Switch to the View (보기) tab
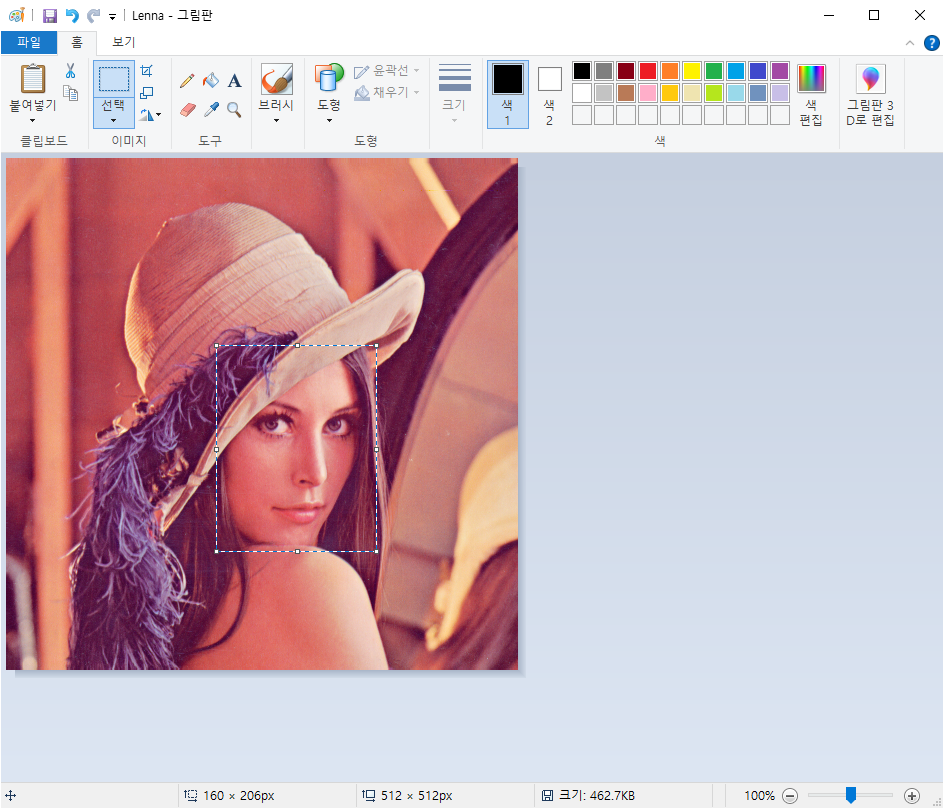This screenshot has width=944, height=809. pyautogui.click(x=123, y=42)
